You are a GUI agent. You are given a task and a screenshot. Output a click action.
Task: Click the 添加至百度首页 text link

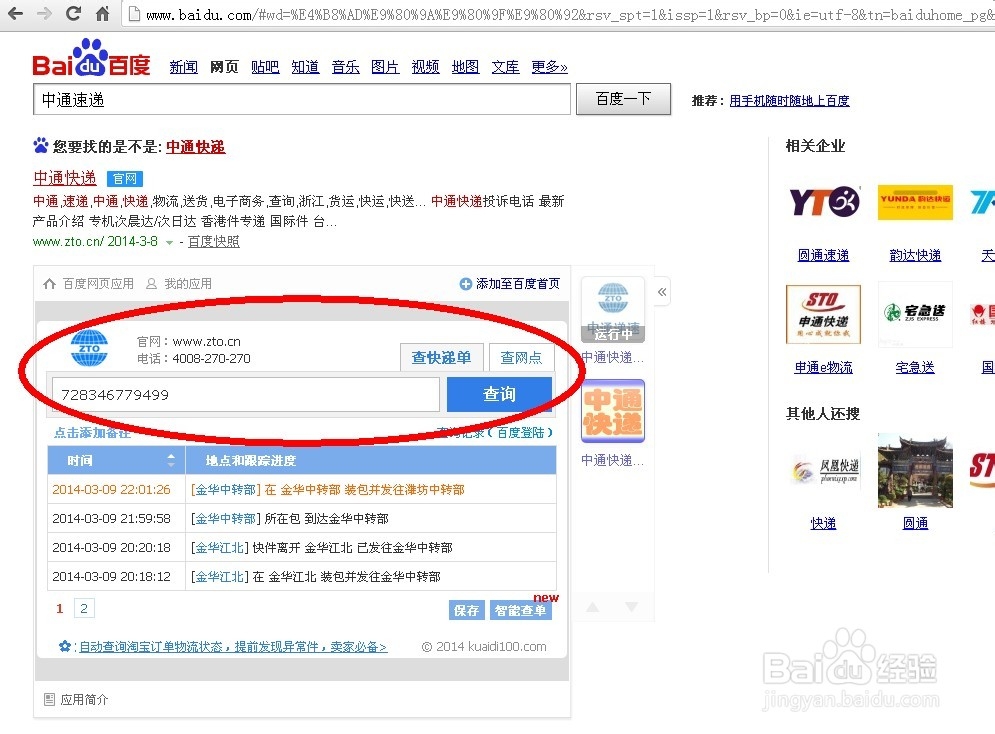pyautogui.click(x=518, y=284)
